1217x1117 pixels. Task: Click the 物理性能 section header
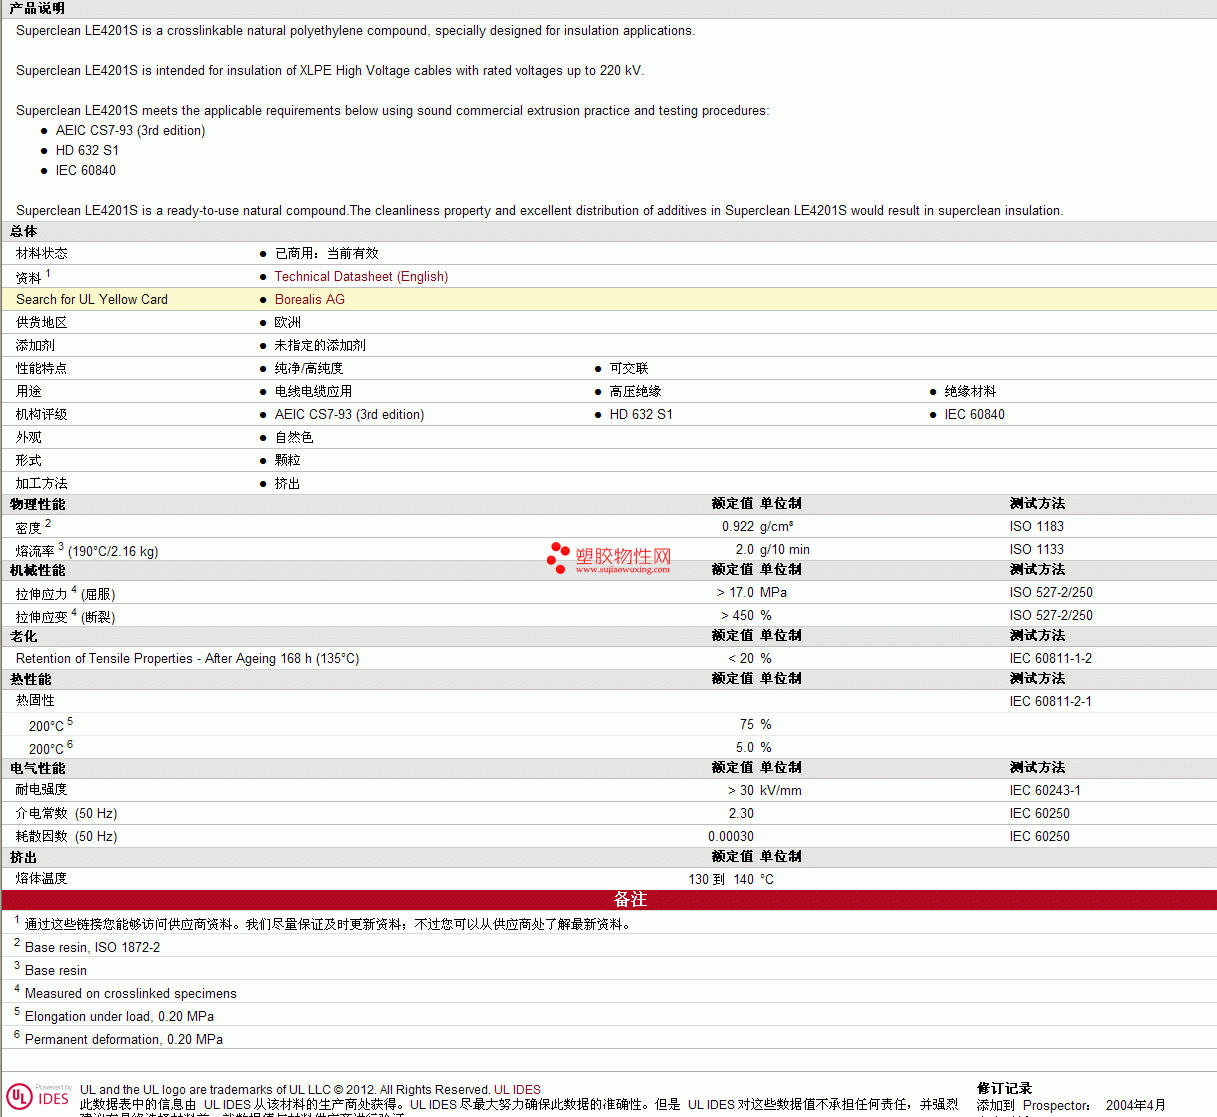pos(38,505)
